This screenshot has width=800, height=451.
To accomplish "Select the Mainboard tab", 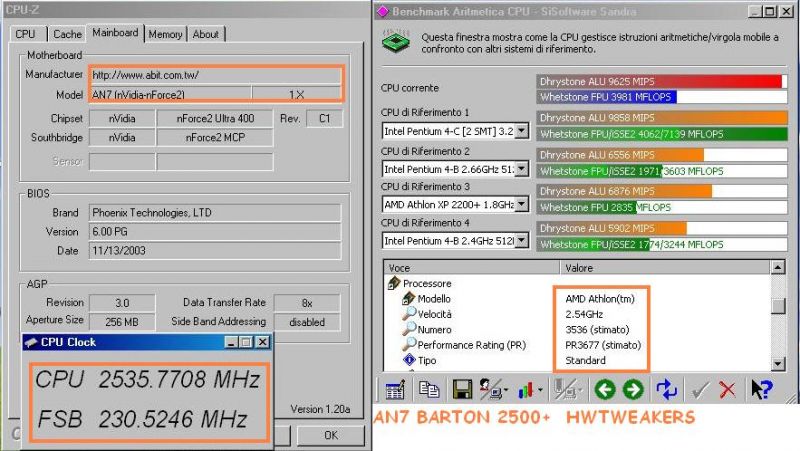I will (115, 33).
